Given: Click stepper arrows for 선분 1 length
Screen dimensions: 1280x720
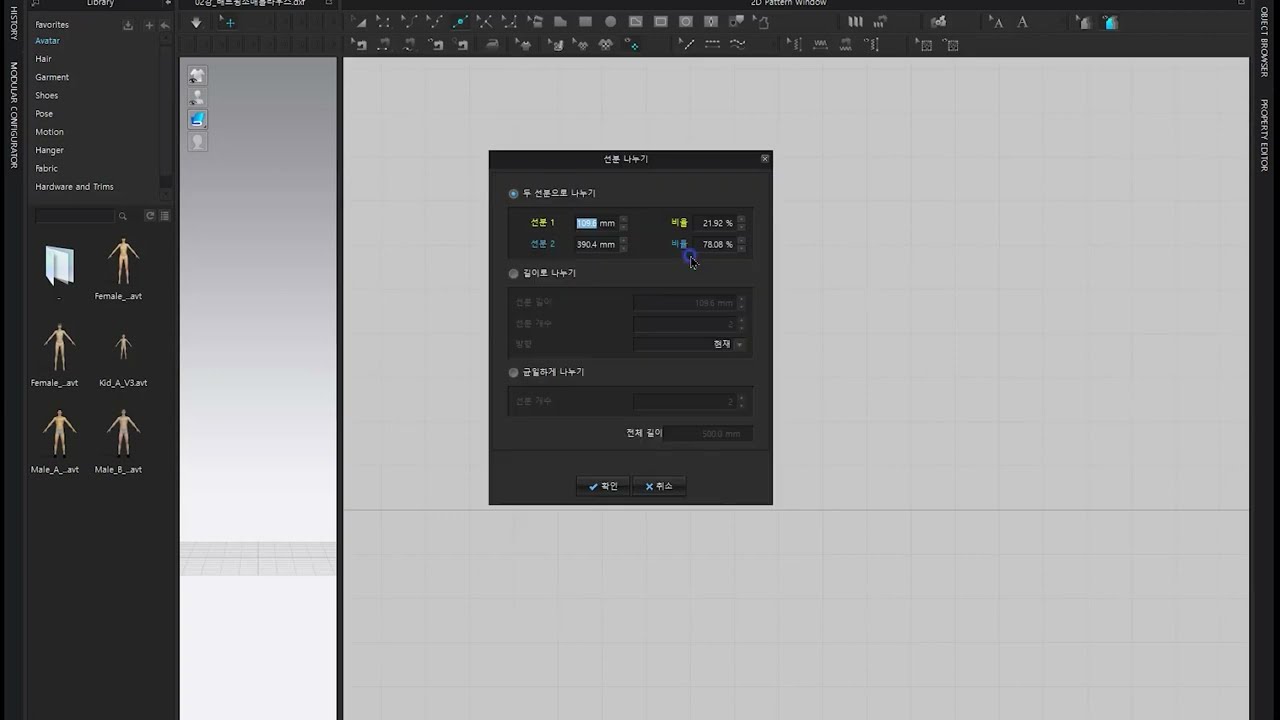Looking at the screenshot, I should pyautogui.click(x=624, y=223).
